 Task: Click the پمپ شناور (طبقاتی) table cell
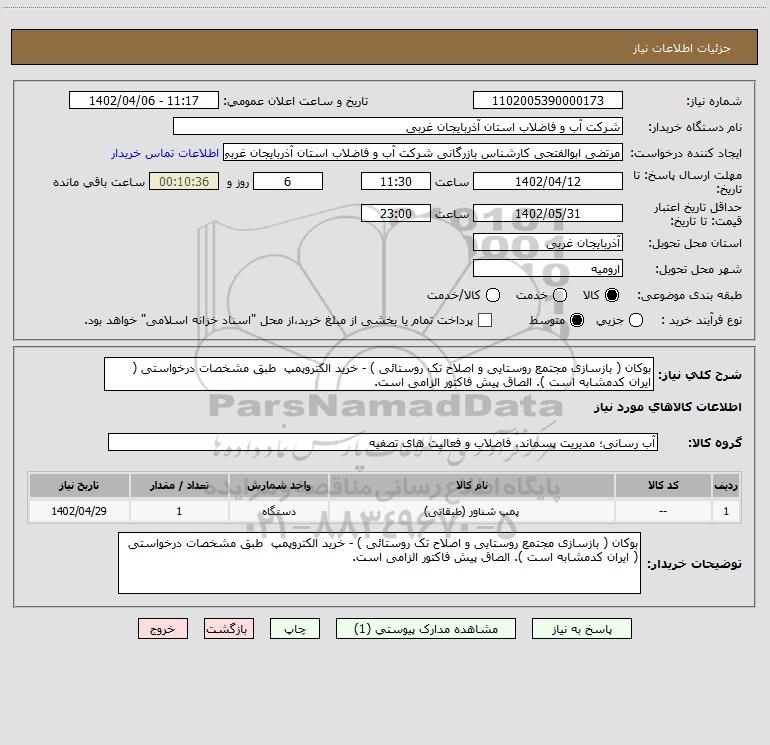(x=472, y=511)
